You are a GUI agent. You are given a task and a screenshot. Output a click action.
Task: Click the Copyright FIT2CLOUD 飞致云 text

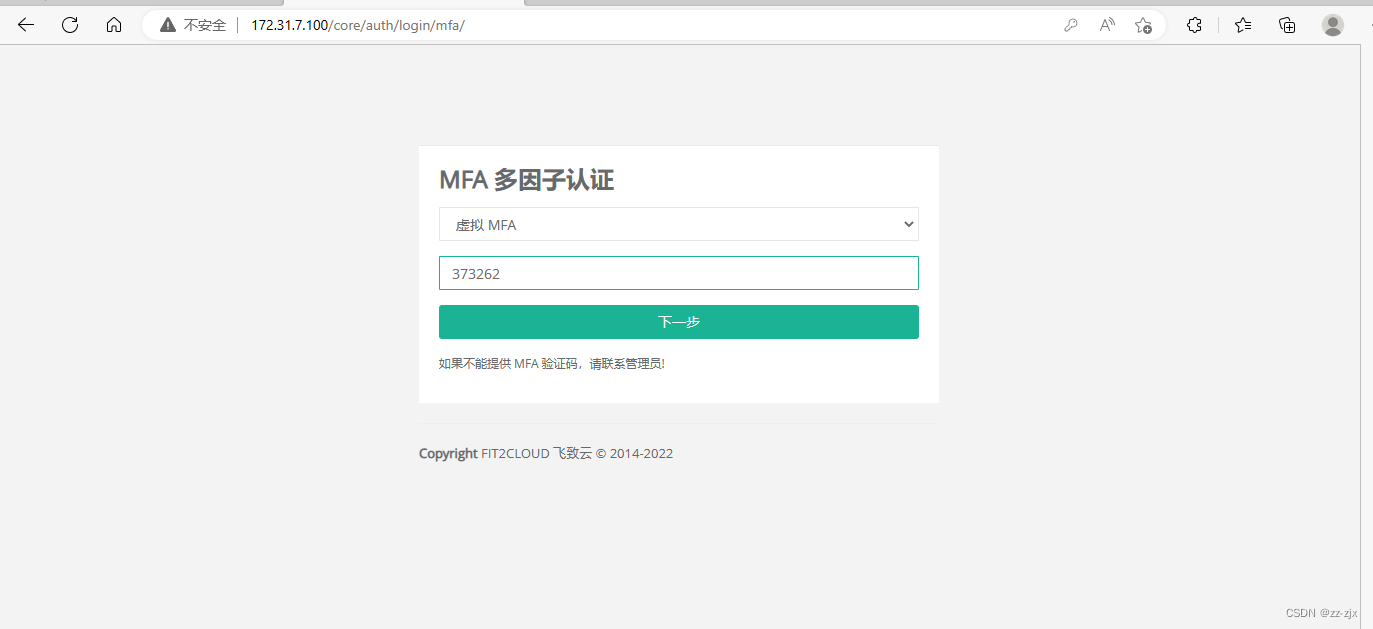tap(546, 453)
